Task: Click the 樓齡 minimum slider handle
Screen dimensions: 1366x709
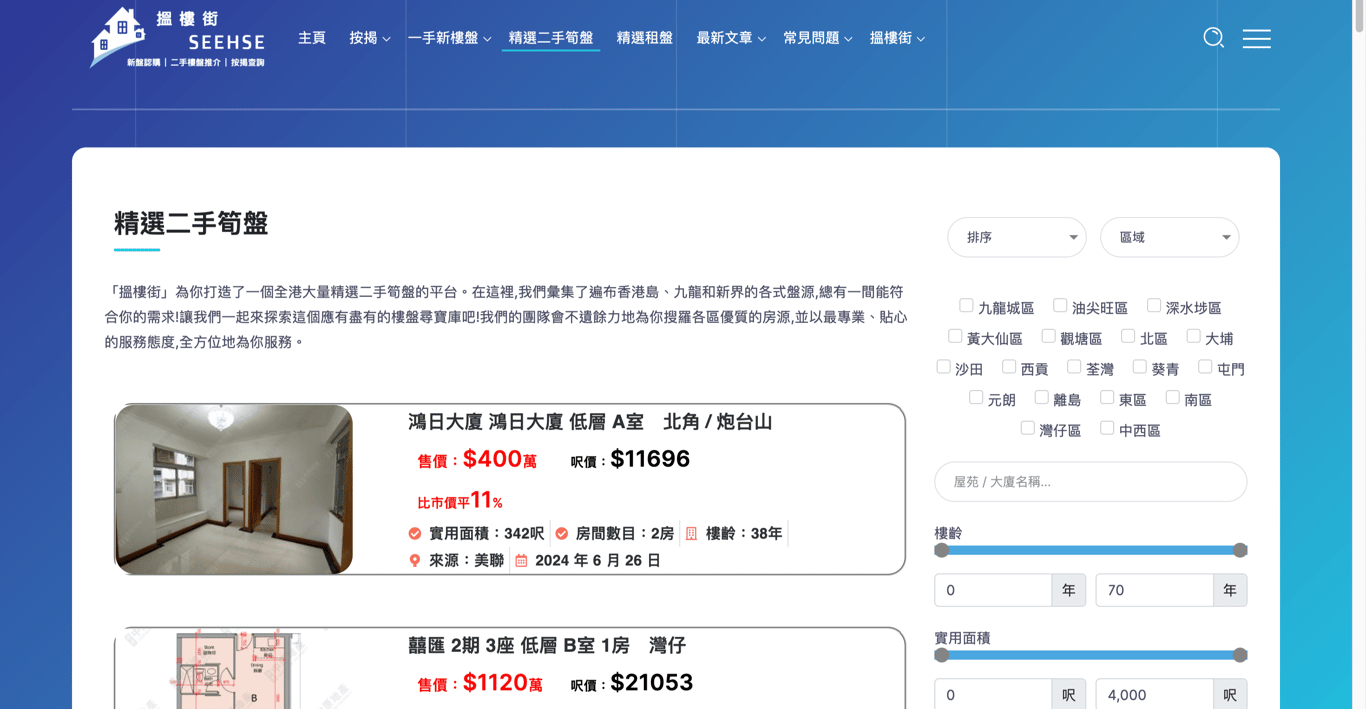Action: [941, 550]
